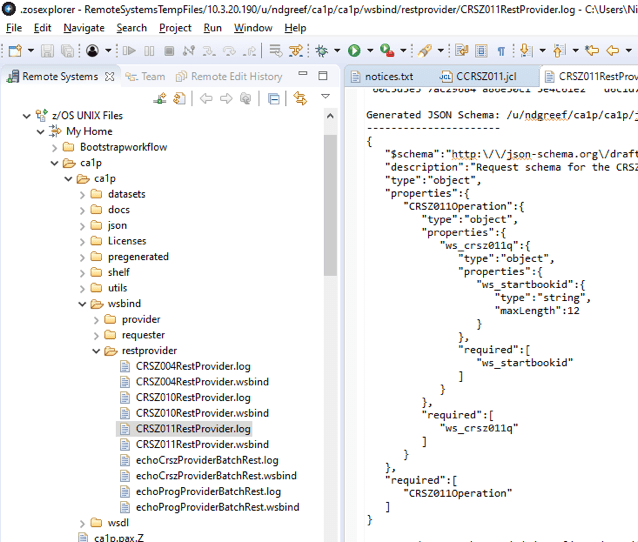This screenshot has width=638, height=542.
Task: Toggle Link with Editor in Remote Systems
Action: [x=300, y=98]
